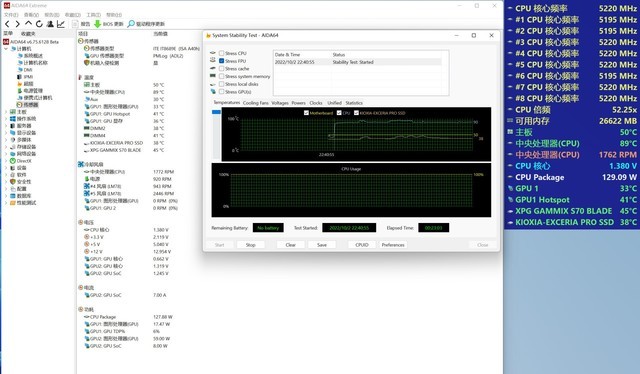This screenshot has width=640, height=374.
Task: Enable the Stress local disks checkbox
Action: 222,84
